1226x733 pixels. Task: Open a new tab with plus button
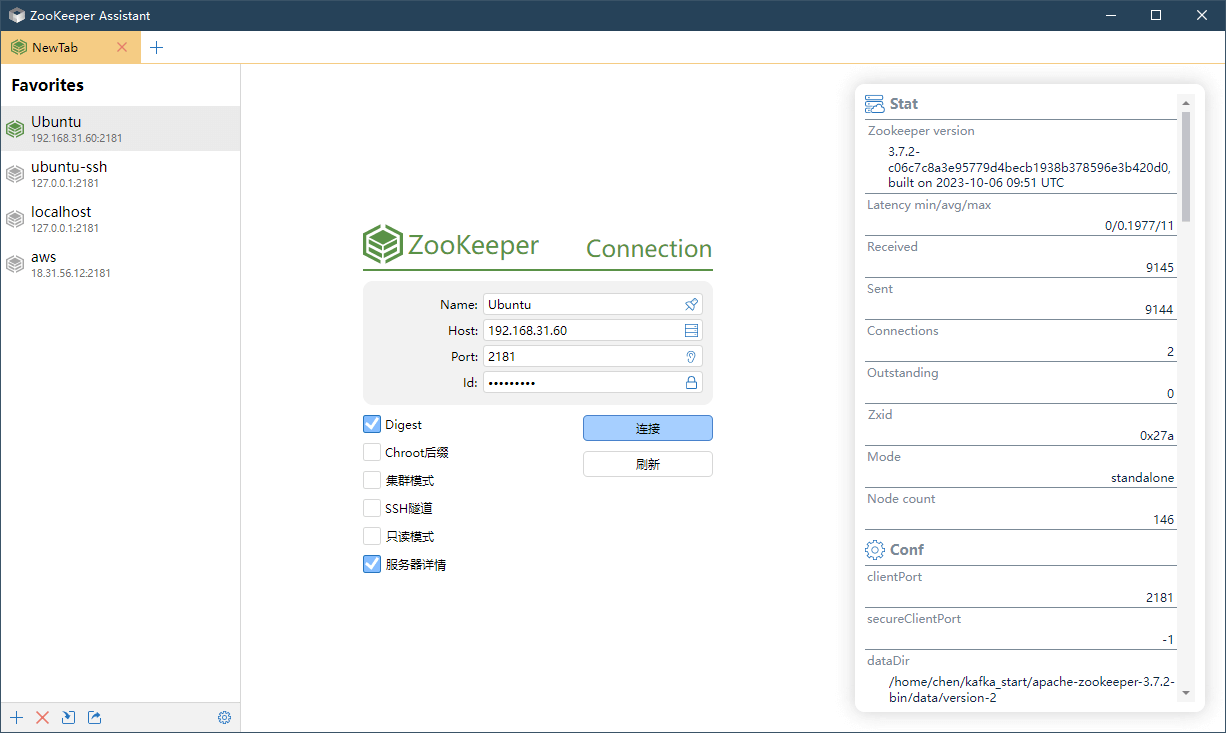[156, 47]
